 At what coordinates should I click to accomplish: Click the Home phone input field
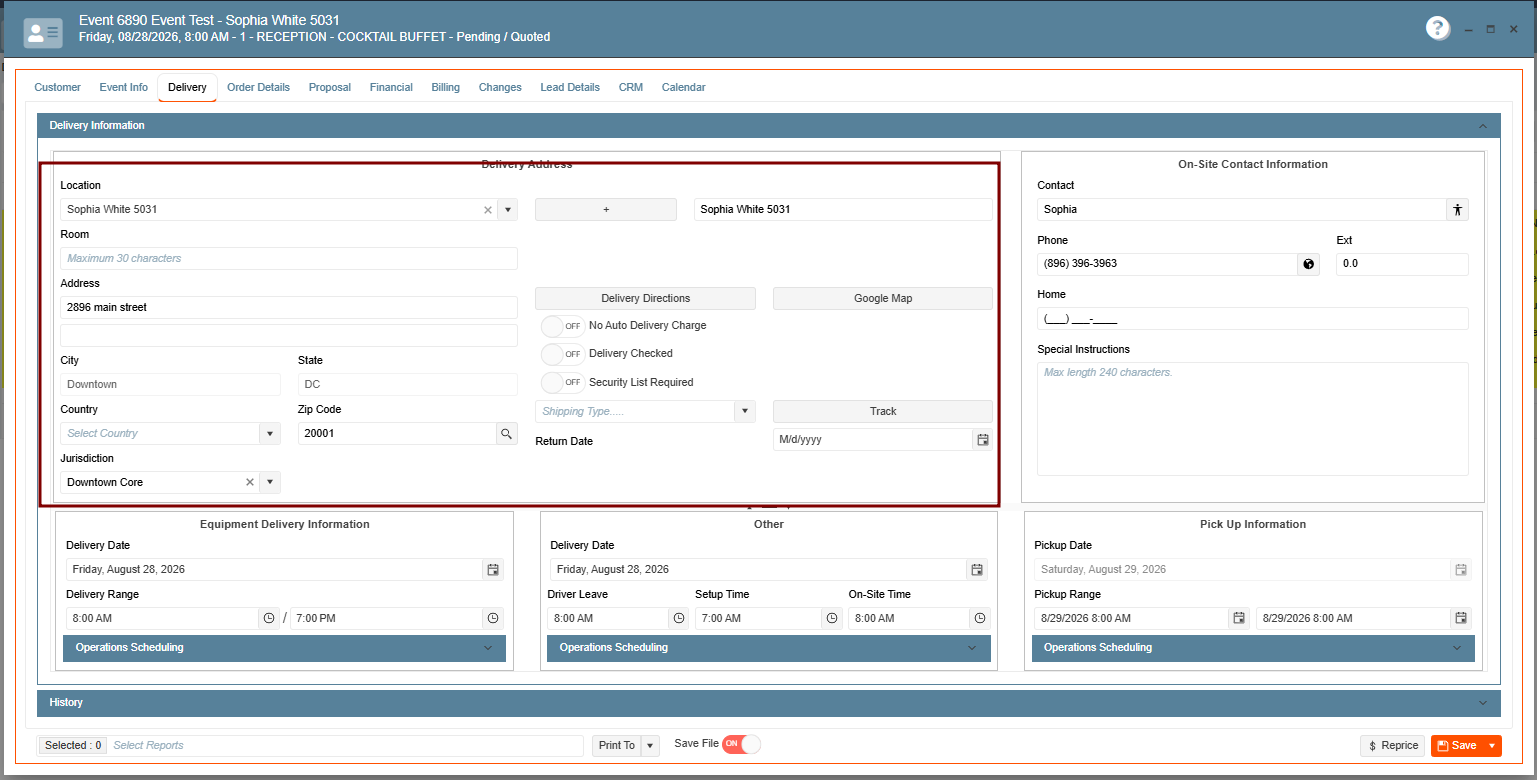(1253, 319)
